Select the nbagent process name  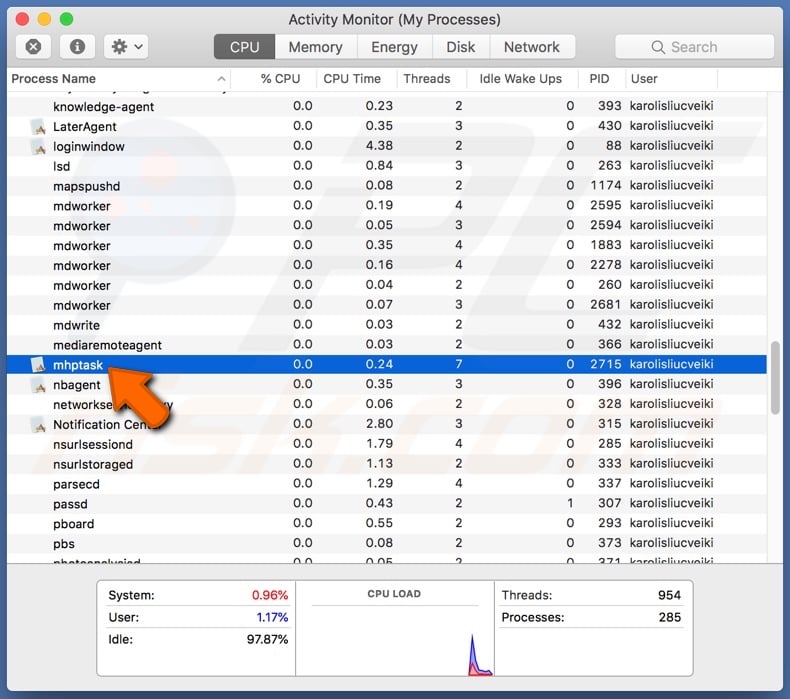point(77,385)
